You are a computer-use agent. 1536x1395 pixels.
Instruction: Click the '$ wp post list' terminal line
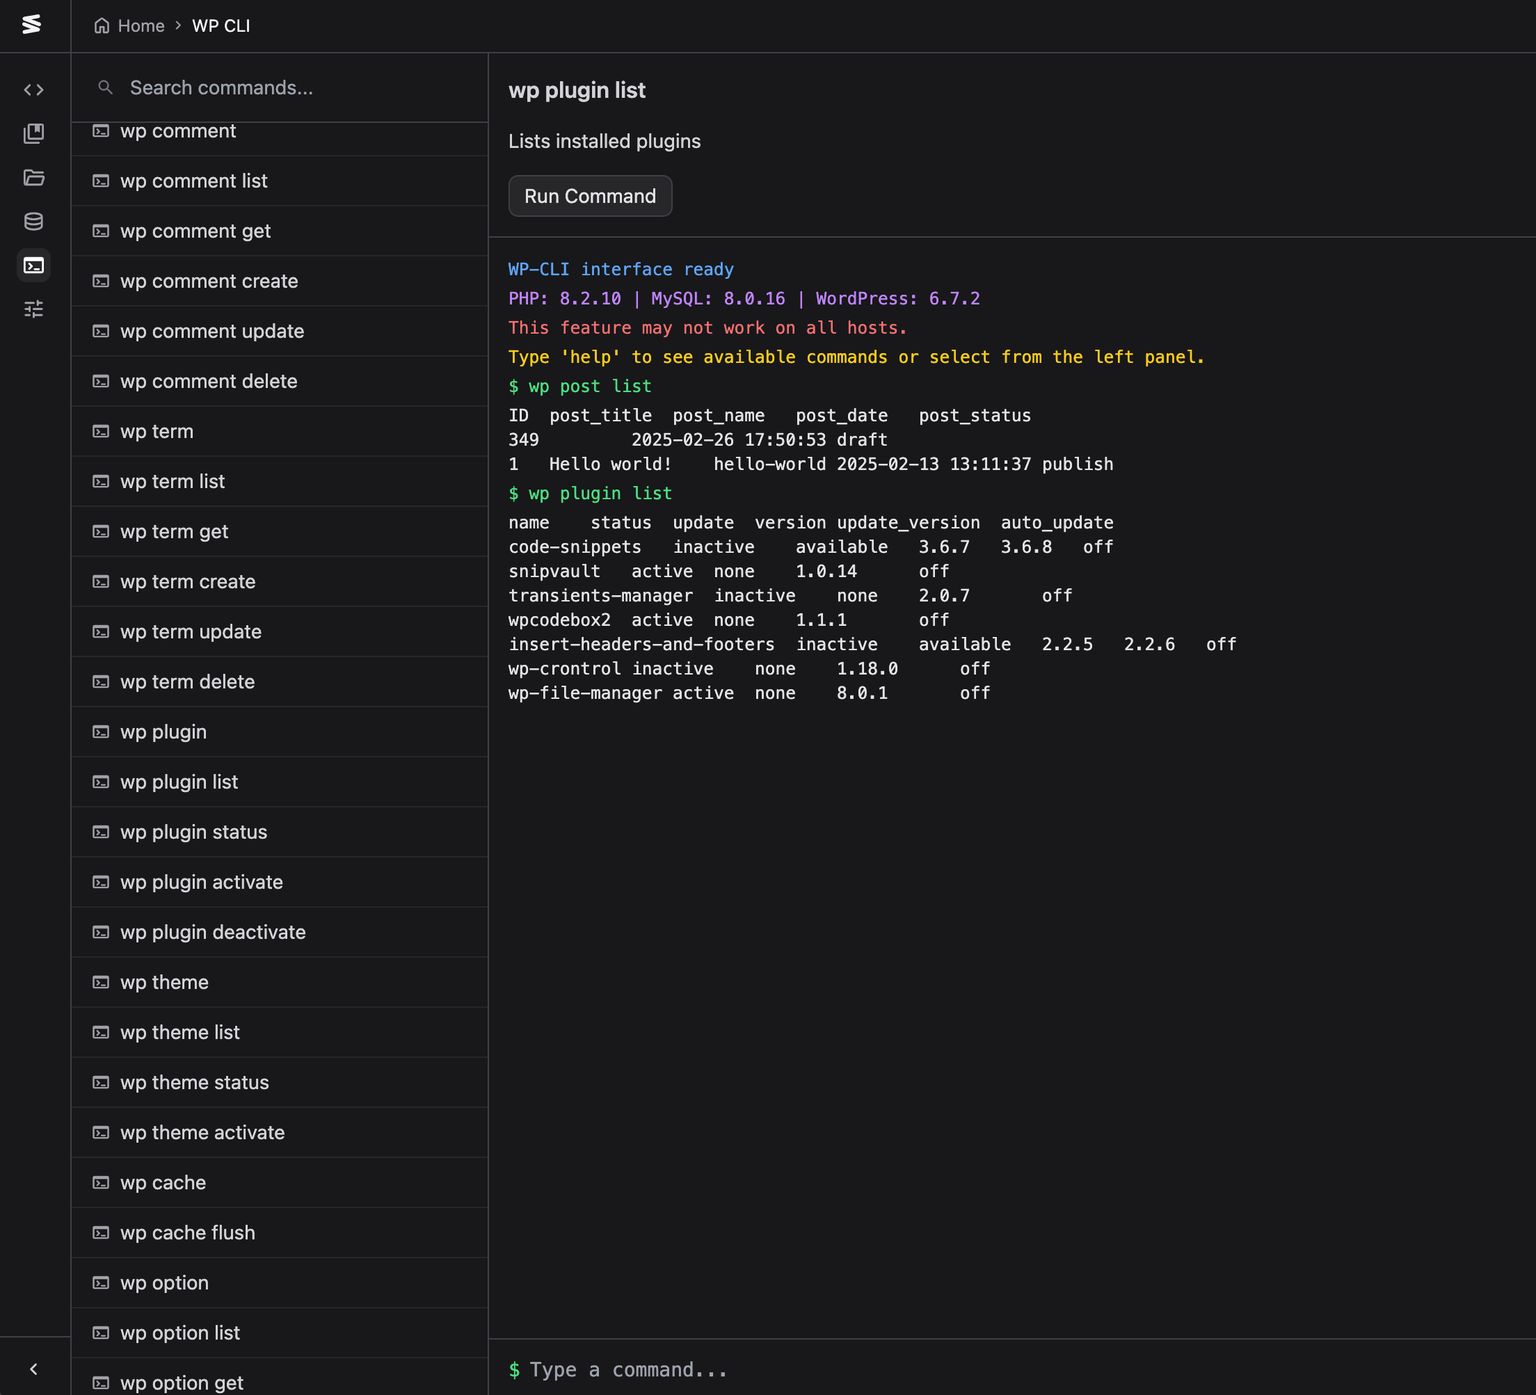[x=580, y=386]
